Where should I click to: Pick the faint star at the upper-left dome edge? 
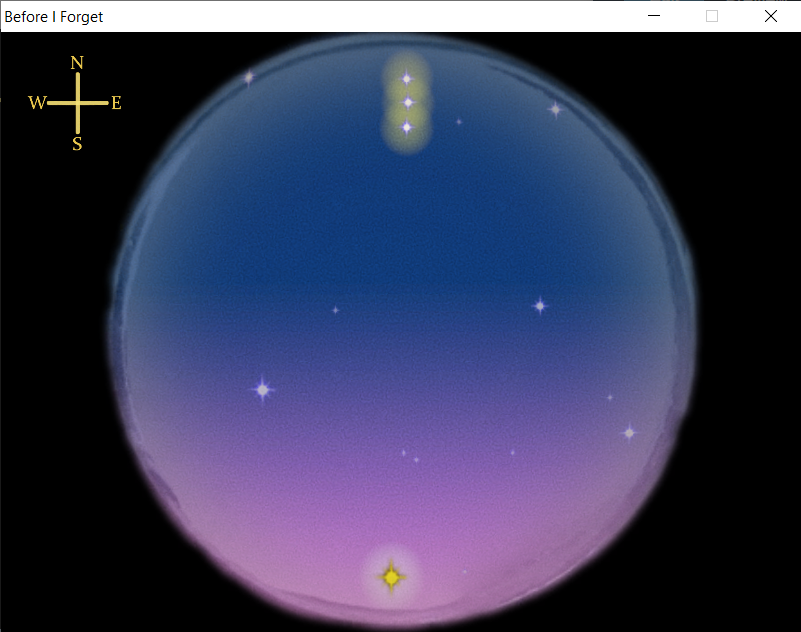[x=249, y=77]
